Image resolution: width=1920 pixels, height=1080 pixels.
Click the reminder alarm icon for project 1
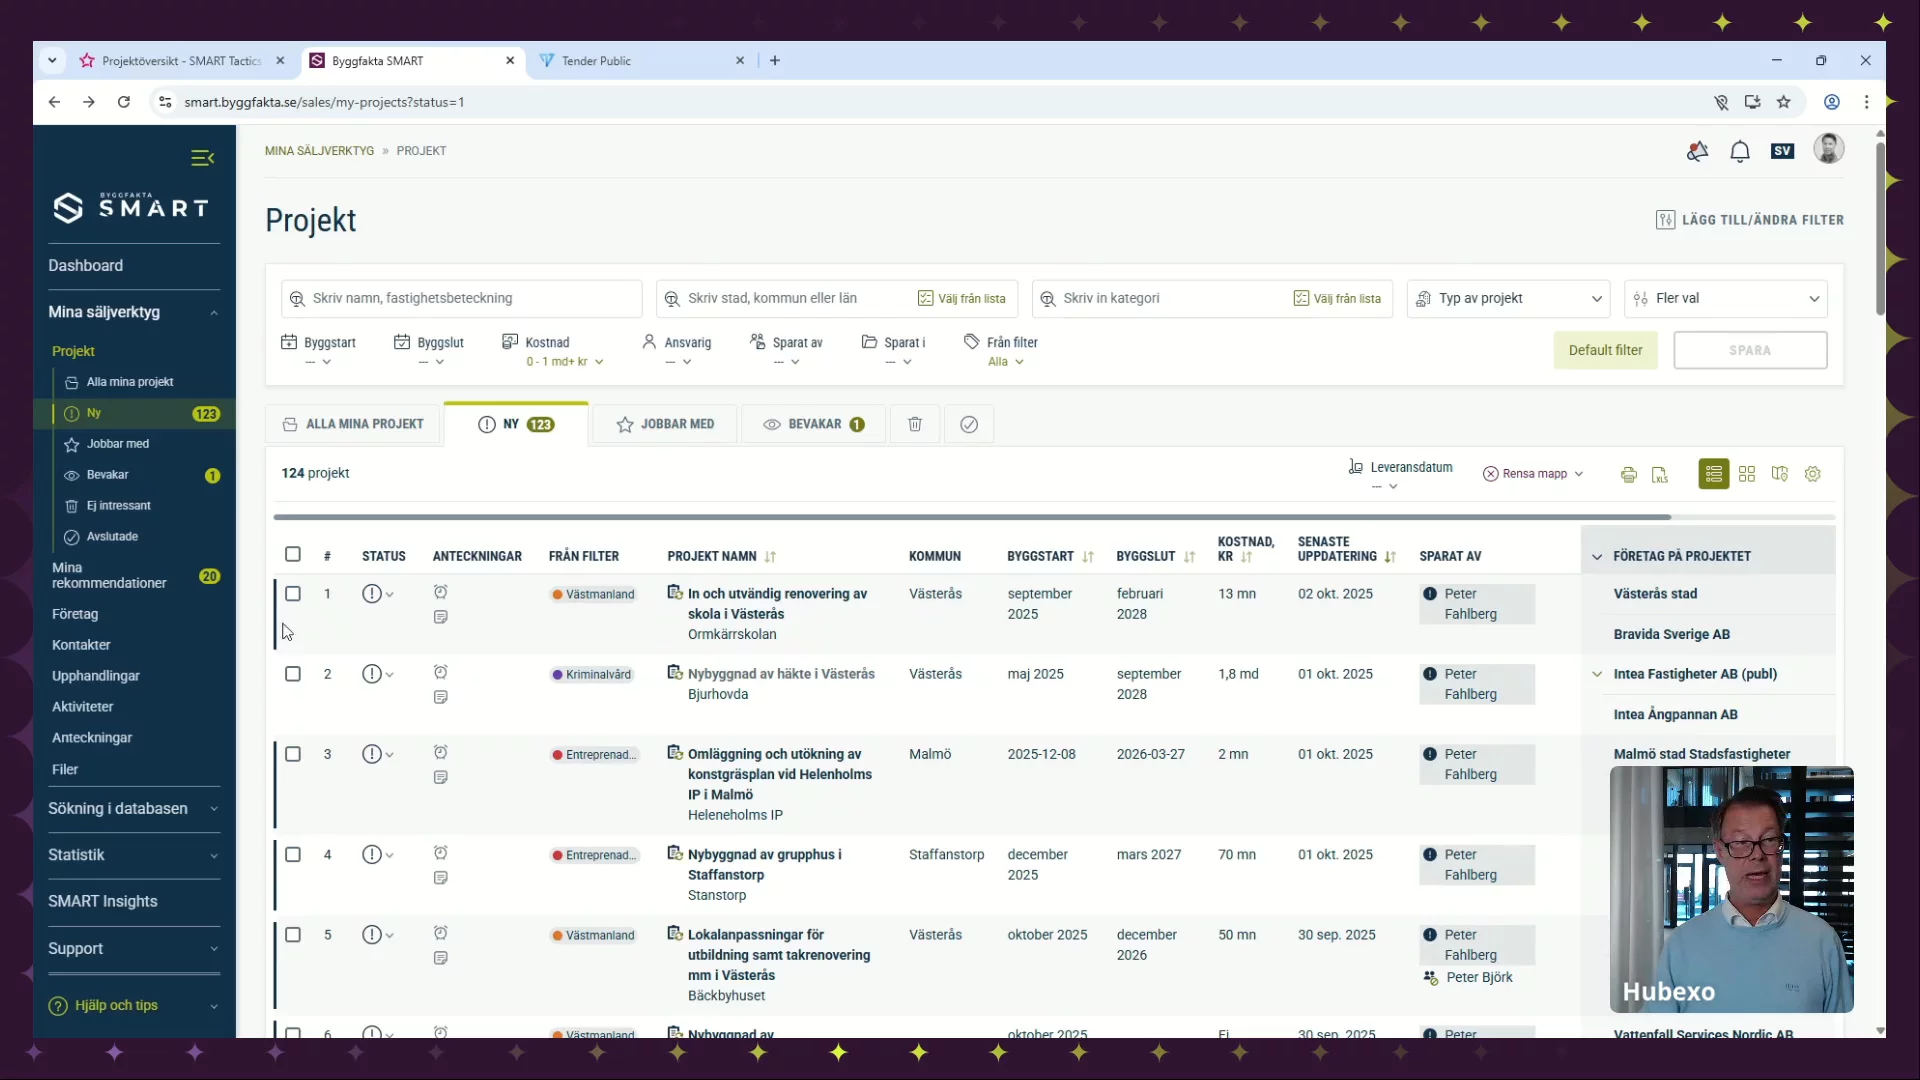tap(440, 592)
